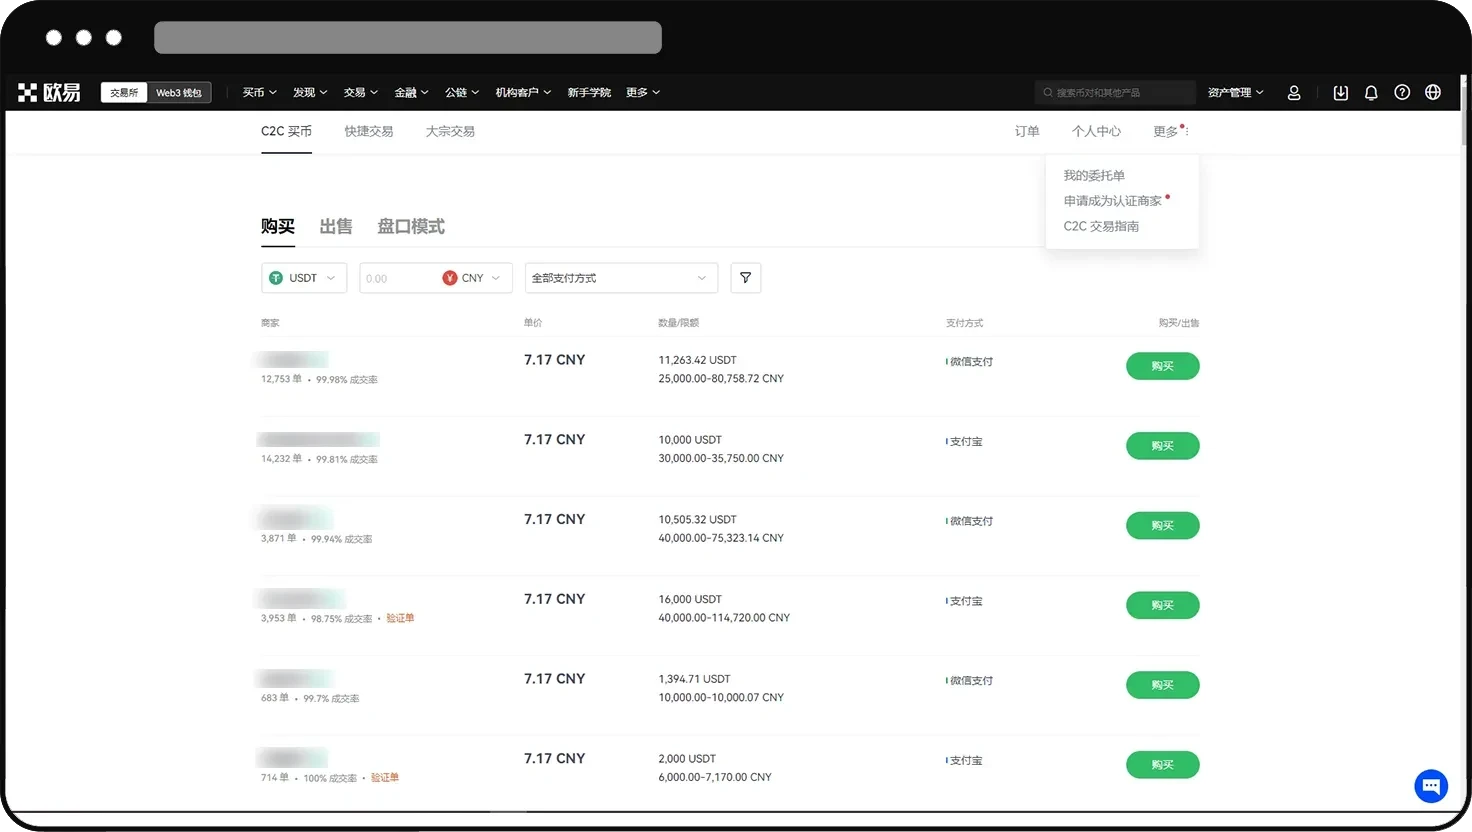
Task: Select the C2C 买币 tab
Action: point(286,131)
